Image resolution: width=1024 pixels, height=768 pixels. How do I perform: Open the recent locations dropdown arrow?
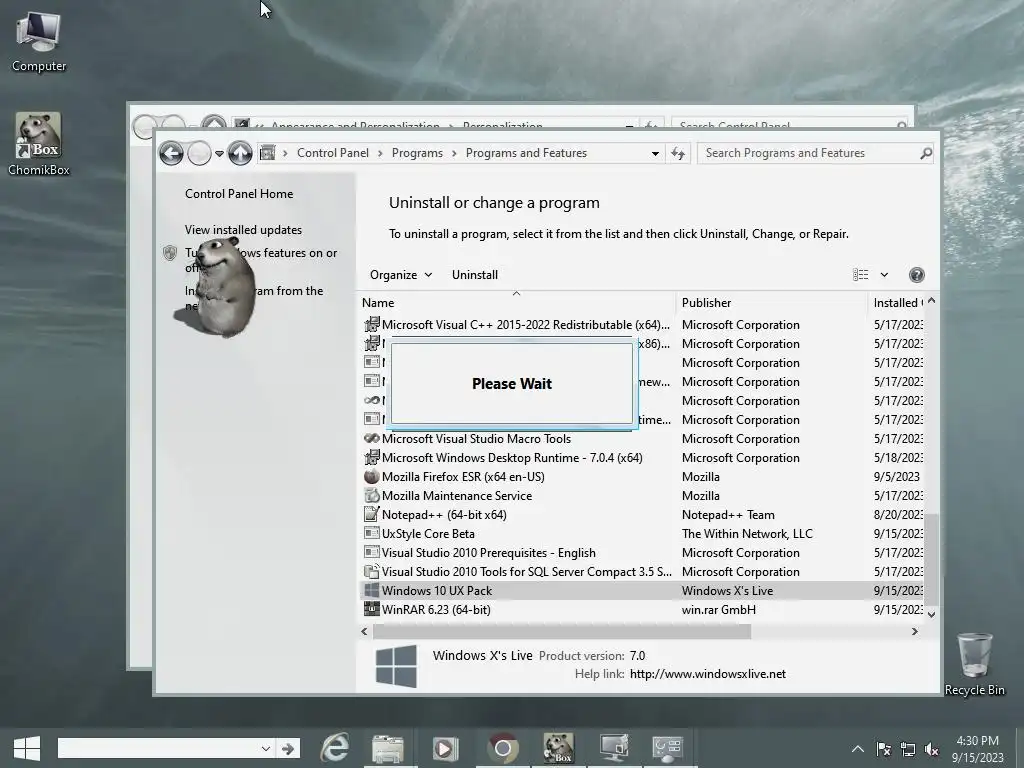[x=219, y=154]
